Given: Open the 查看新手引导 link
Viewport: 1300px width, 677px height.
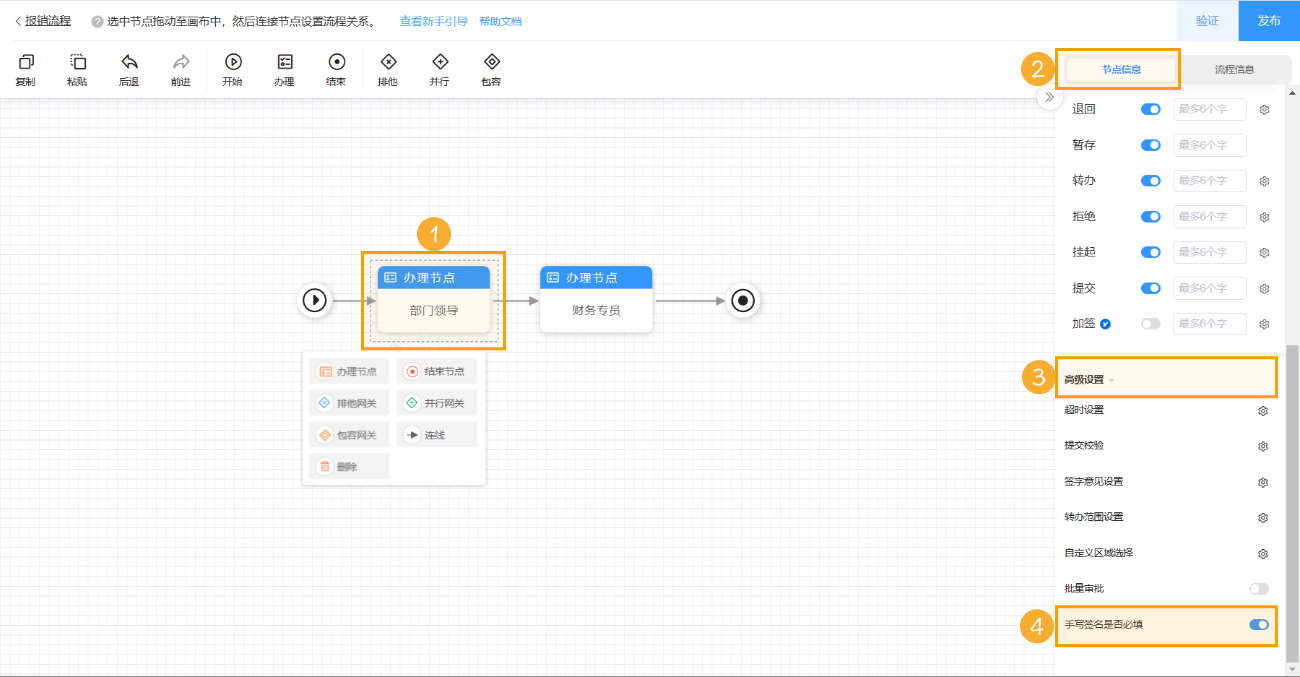Looking at the screenshot, I should [433, 21].
